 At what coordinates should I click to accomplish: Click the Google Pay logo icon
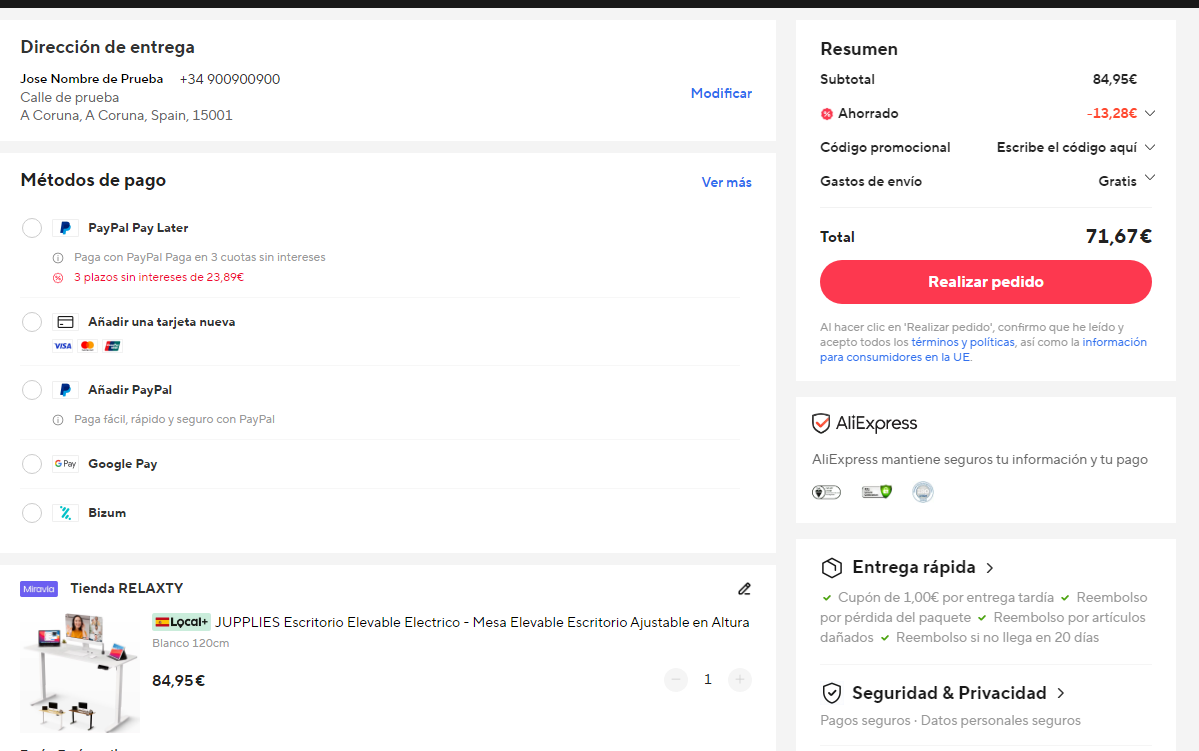[66, 464]
